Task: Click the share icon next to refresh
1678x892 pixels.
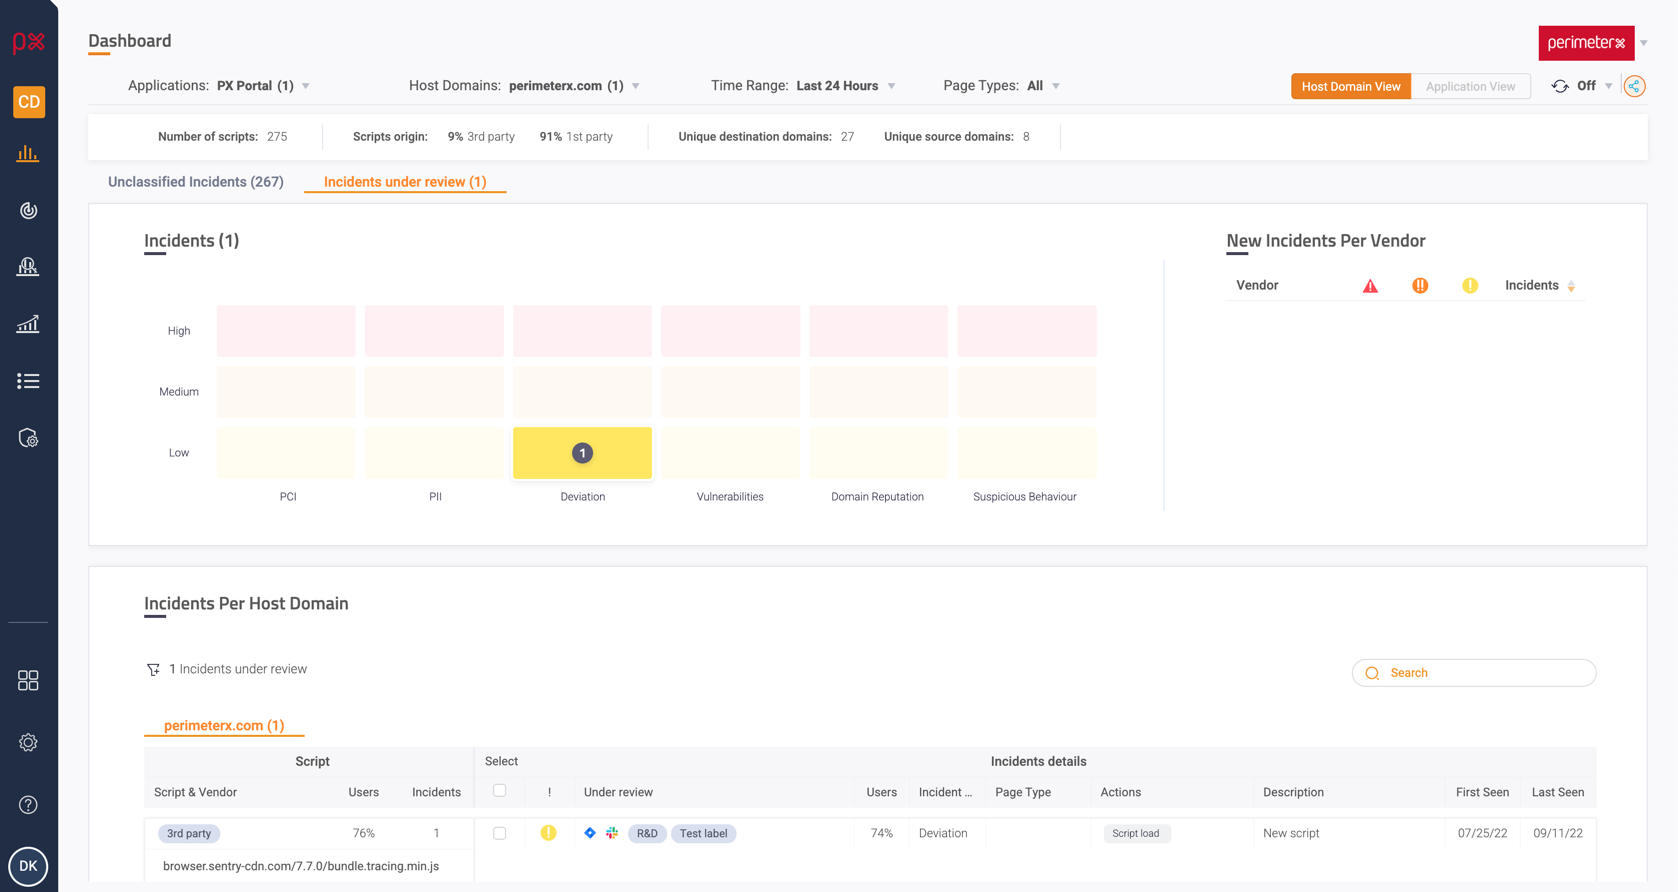Action: [x=1634, y=86]
